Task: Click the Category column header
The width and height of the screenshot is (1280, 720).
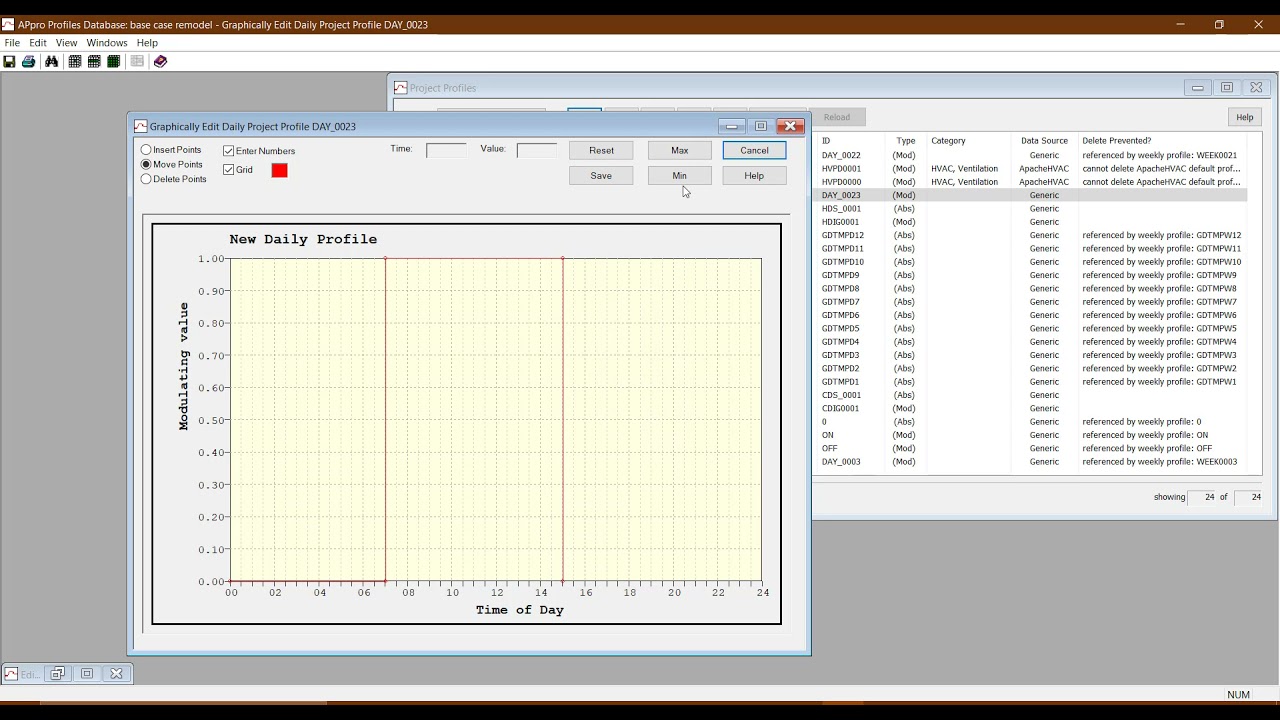Action: [x=949, y=141]
